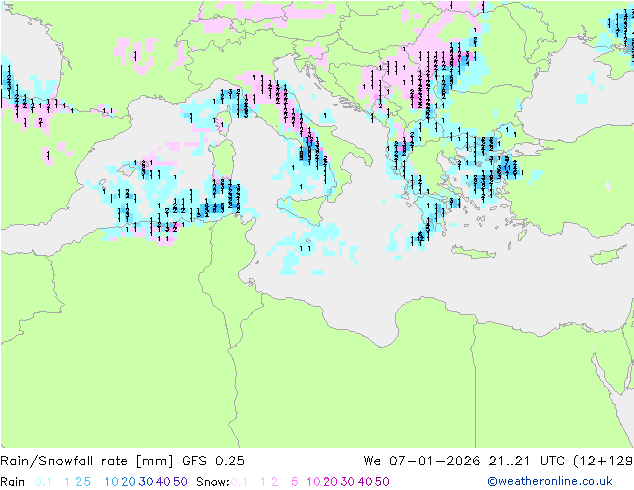This screenshot has height=490, width=634.
Task: Pick the rain legend value 20
Action: pyautogui.click(x=129, y=482)
